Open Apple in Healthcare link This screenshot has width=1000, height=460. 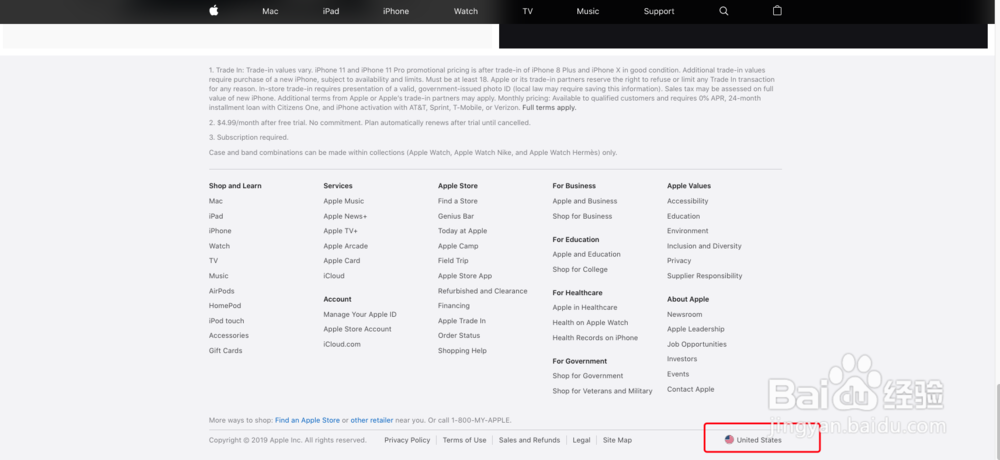[585, 308]
